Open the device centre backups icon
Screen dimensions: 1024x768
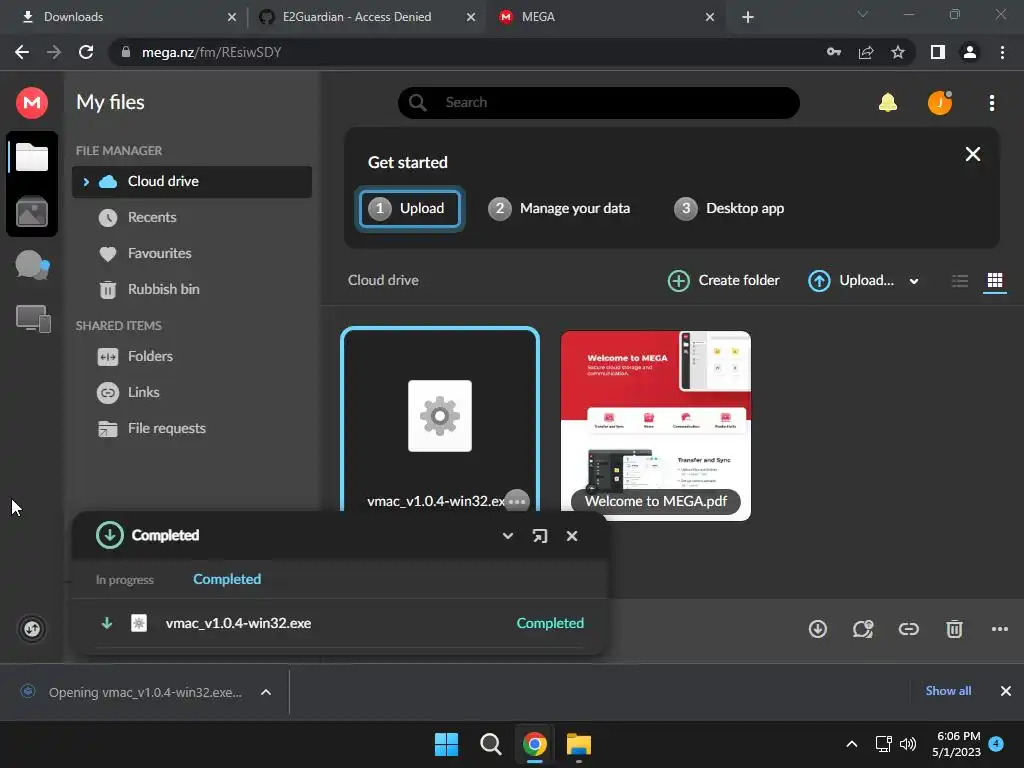33,319
